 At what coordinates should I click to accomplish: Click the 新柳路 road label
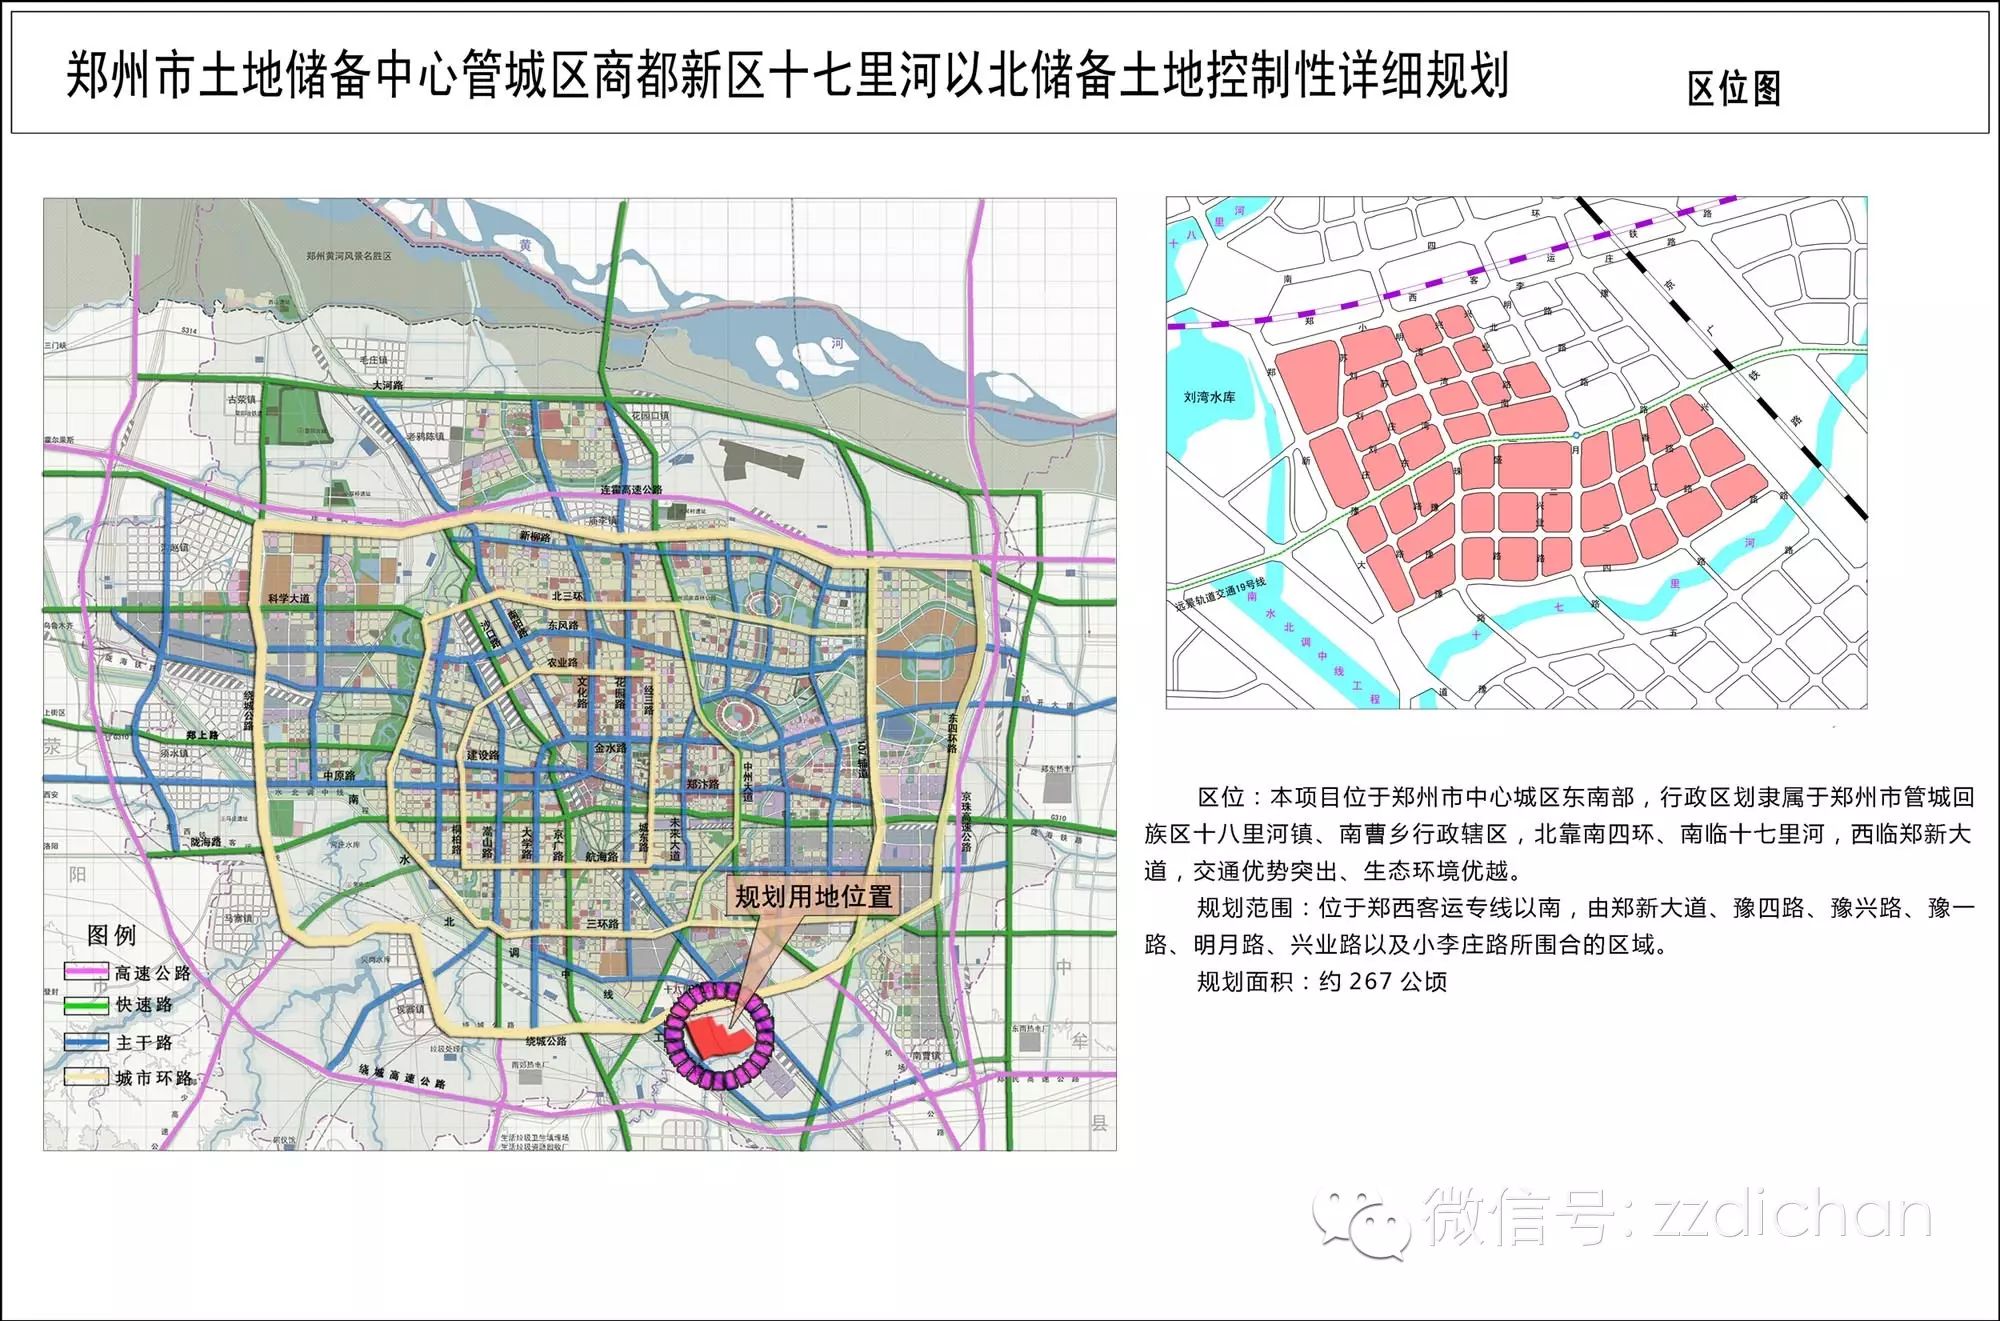(x=535, y=536)
